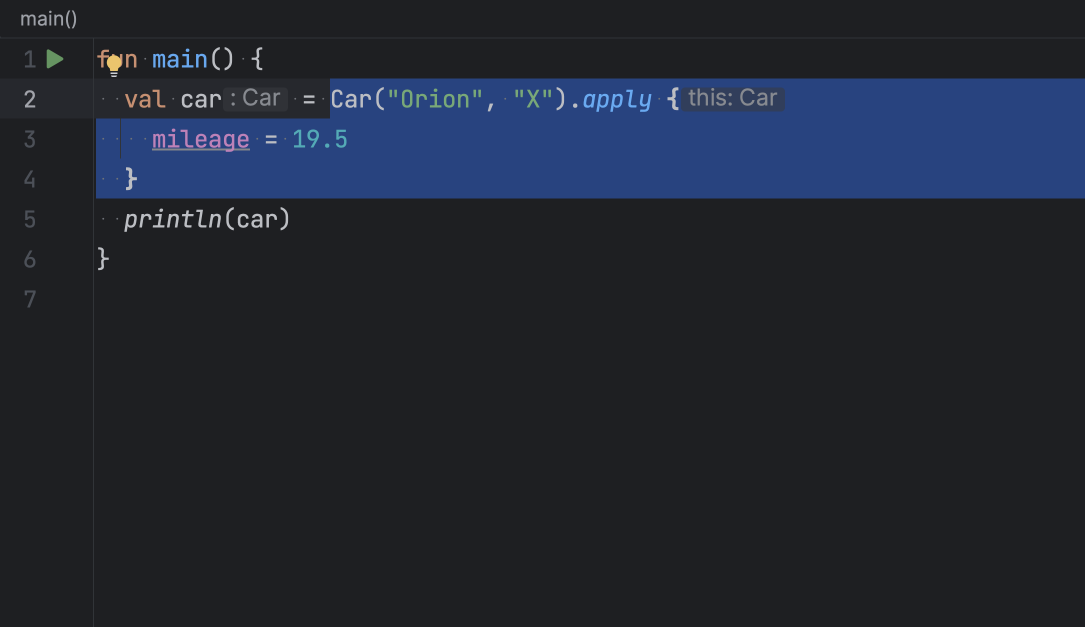1085x627 pixels.
Task: Click line number 3 in gutter
Action: click(29, 139)
